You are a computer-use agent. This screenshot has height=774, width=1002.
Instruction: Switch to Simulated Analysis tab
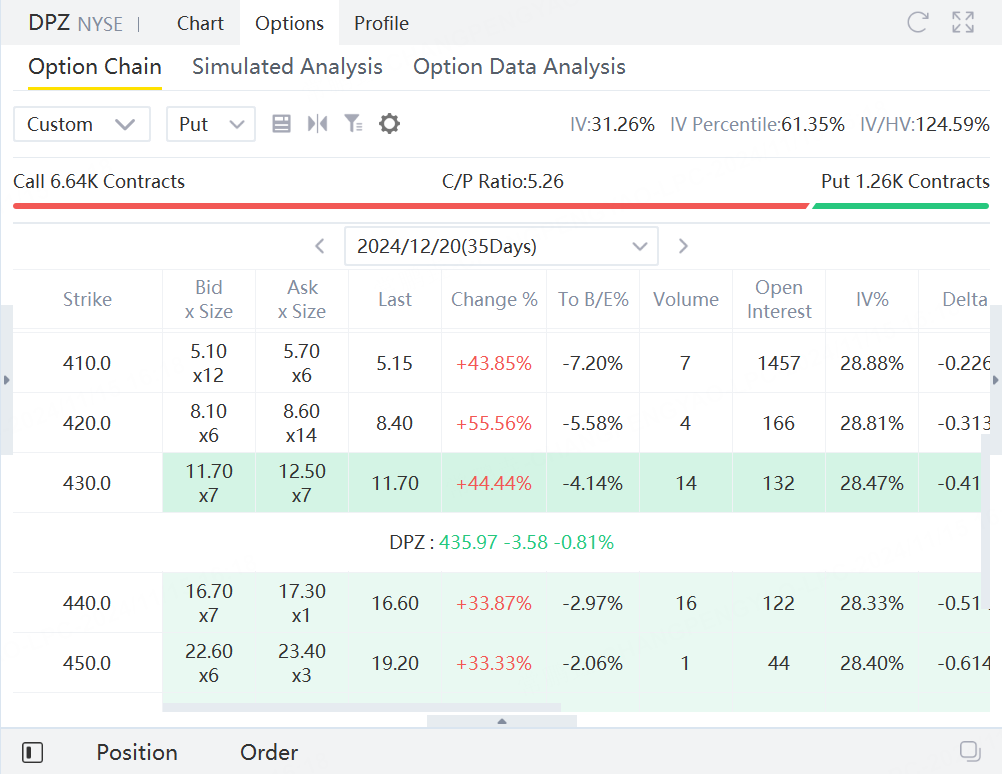tap(287, 67)
